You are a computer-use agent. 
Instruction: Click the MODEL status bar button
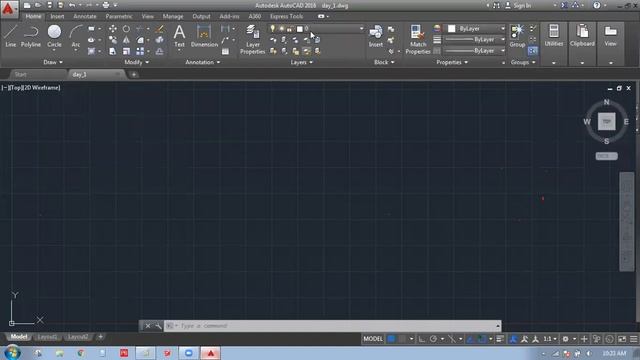(x=373, y=339)
